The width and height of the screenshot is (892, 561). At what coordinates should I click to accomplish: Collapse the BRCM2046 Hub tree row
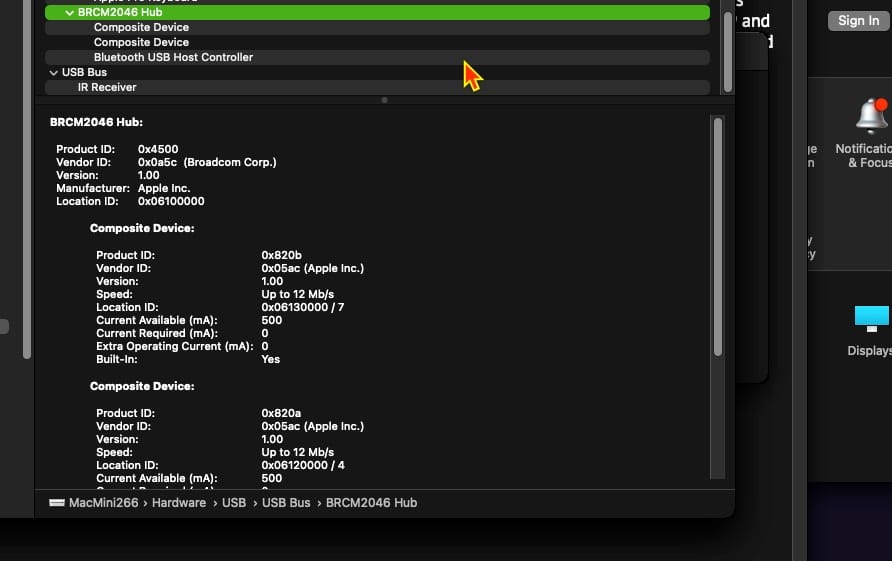click(69, 13)
